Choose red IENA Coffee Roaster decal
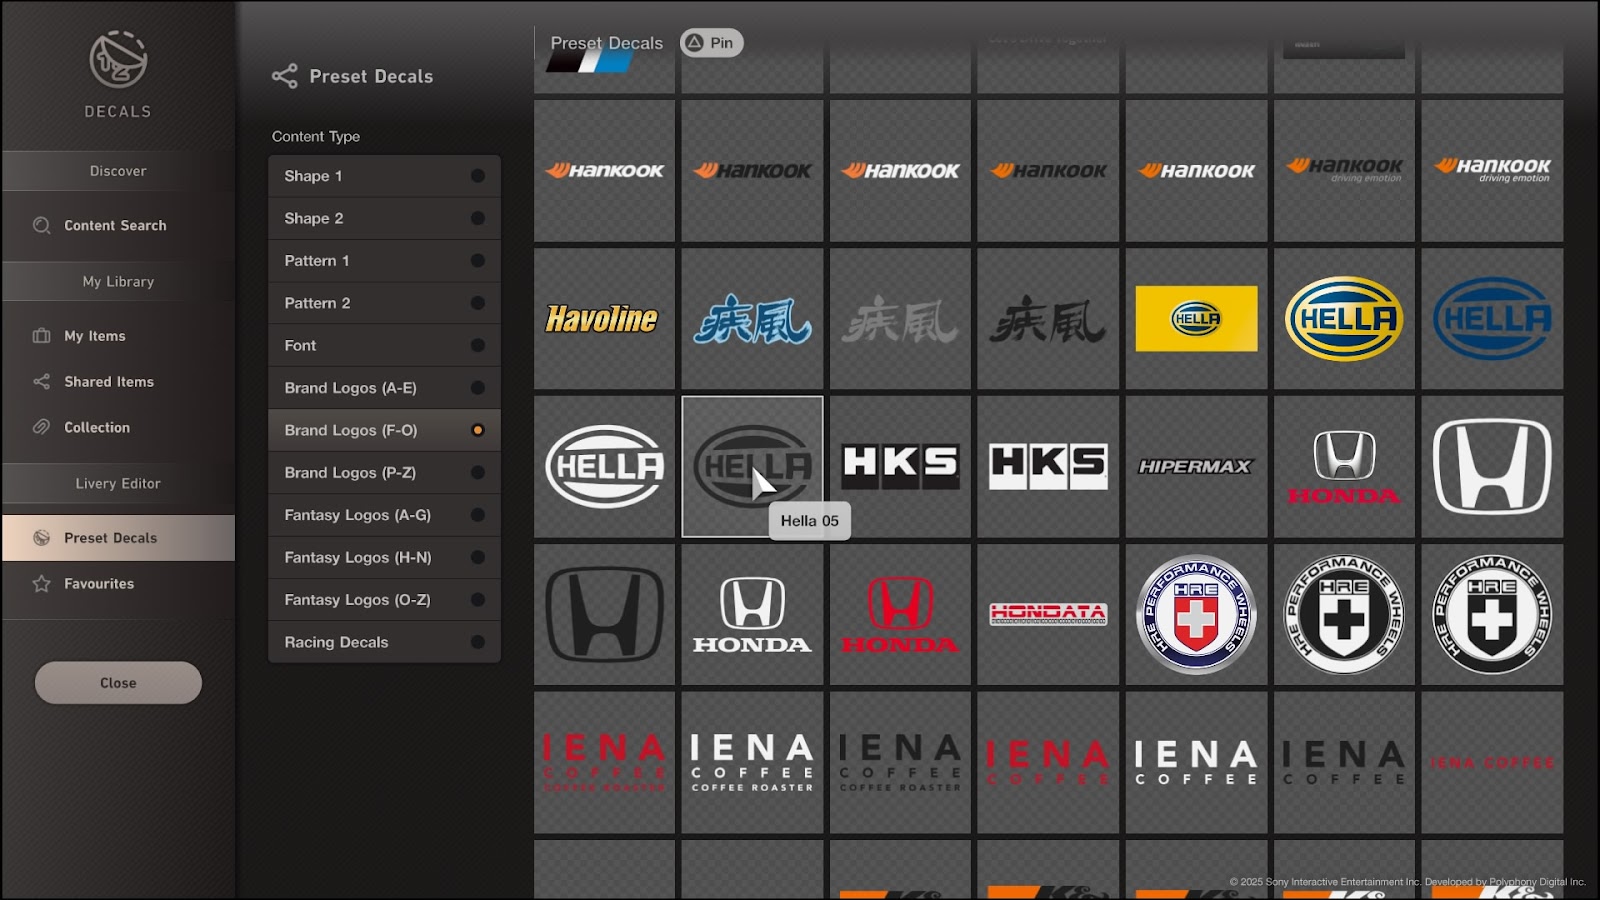The width and height of the screenshot is (1600, 900). pos(604,763)
